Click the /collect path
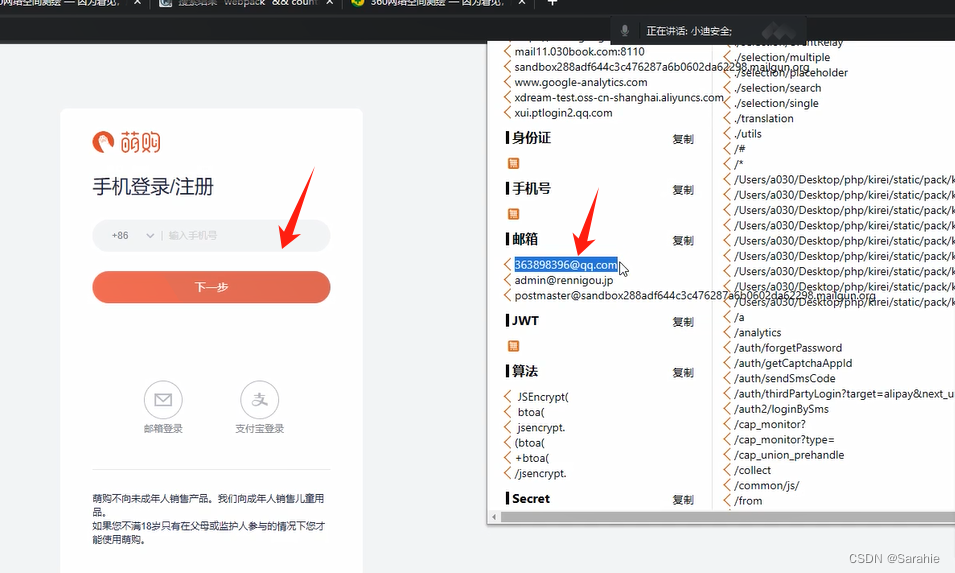This screenshot has width=955, height=573. click(752, 470)
